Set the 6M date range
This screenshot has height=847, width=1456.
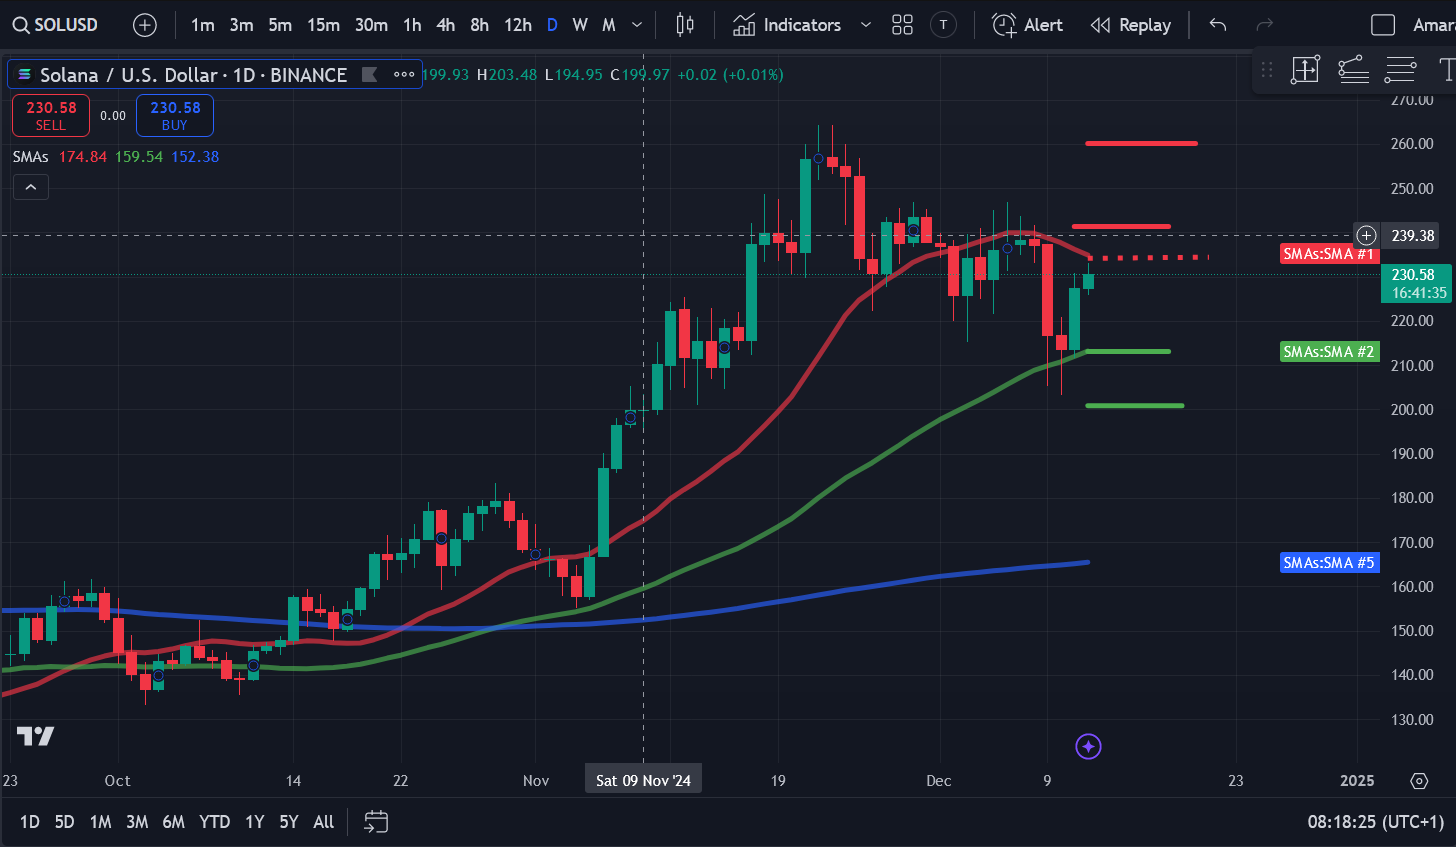(173, 822)
